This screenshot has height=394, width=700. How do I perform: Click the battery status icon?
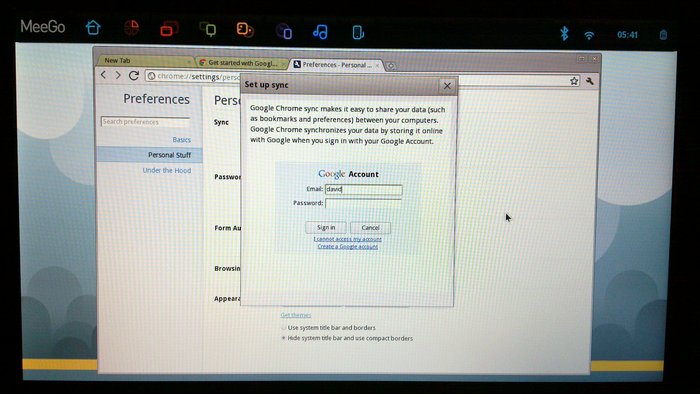(x=663, y=35)
